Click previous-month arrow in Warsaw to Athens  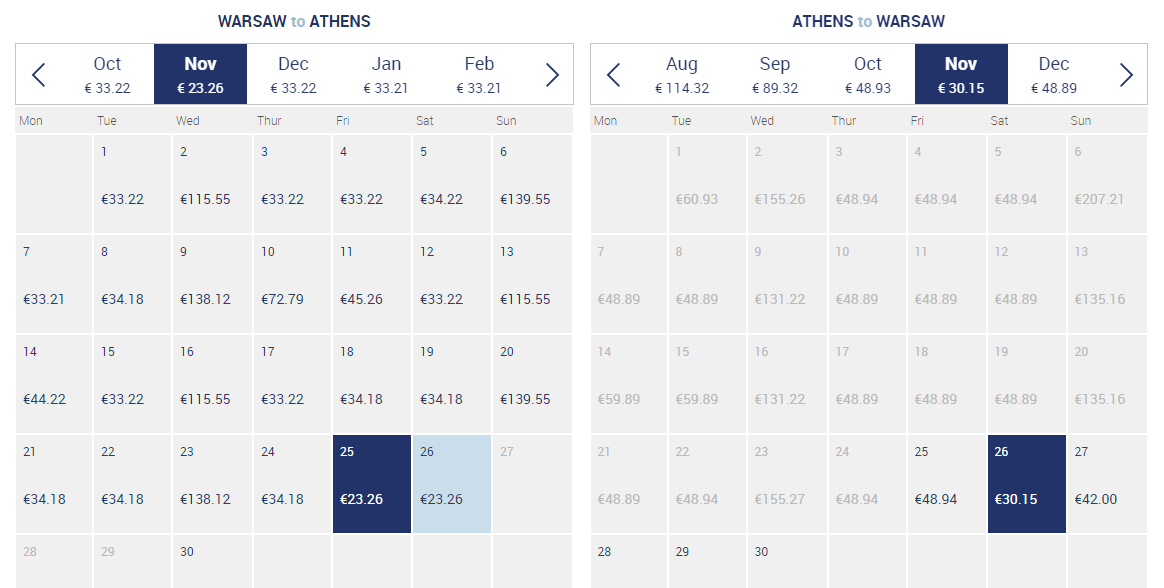coord(39,74)
